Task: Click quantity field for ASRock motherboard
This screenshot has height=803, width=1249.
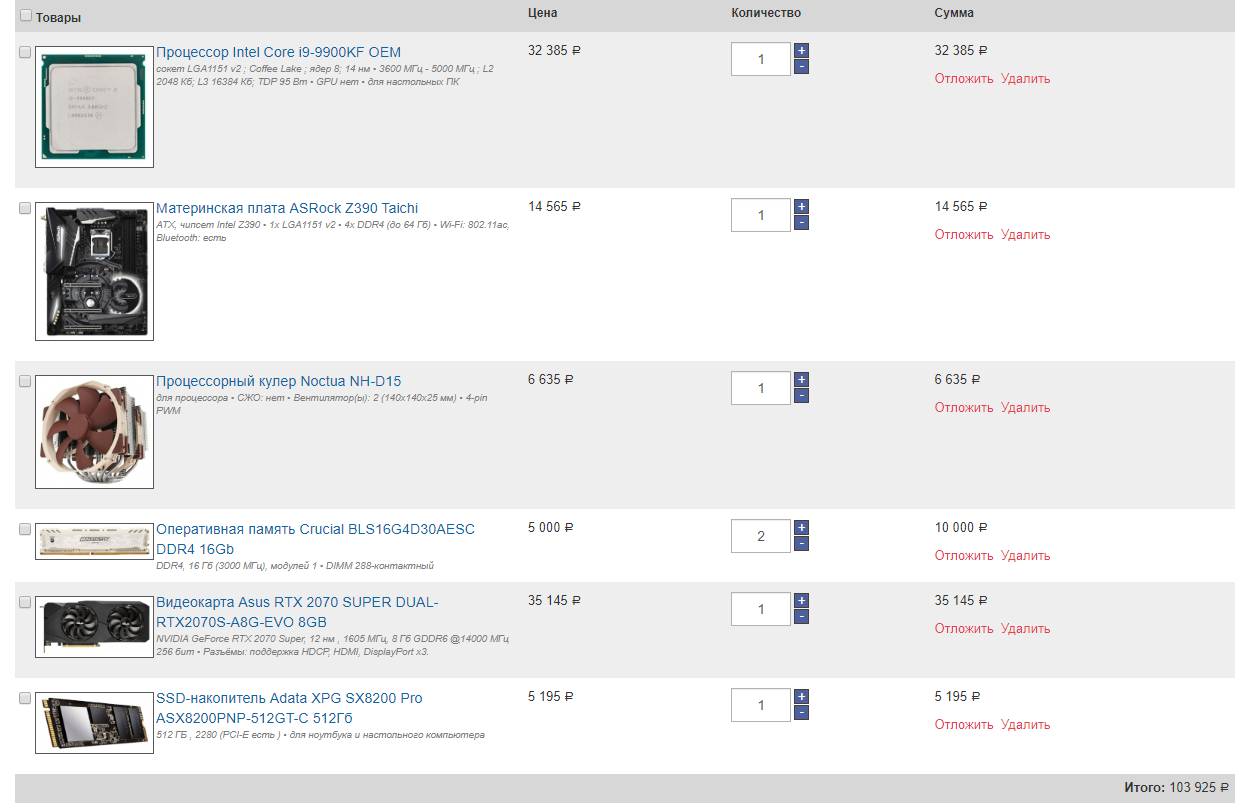Action: pos(760,215)
